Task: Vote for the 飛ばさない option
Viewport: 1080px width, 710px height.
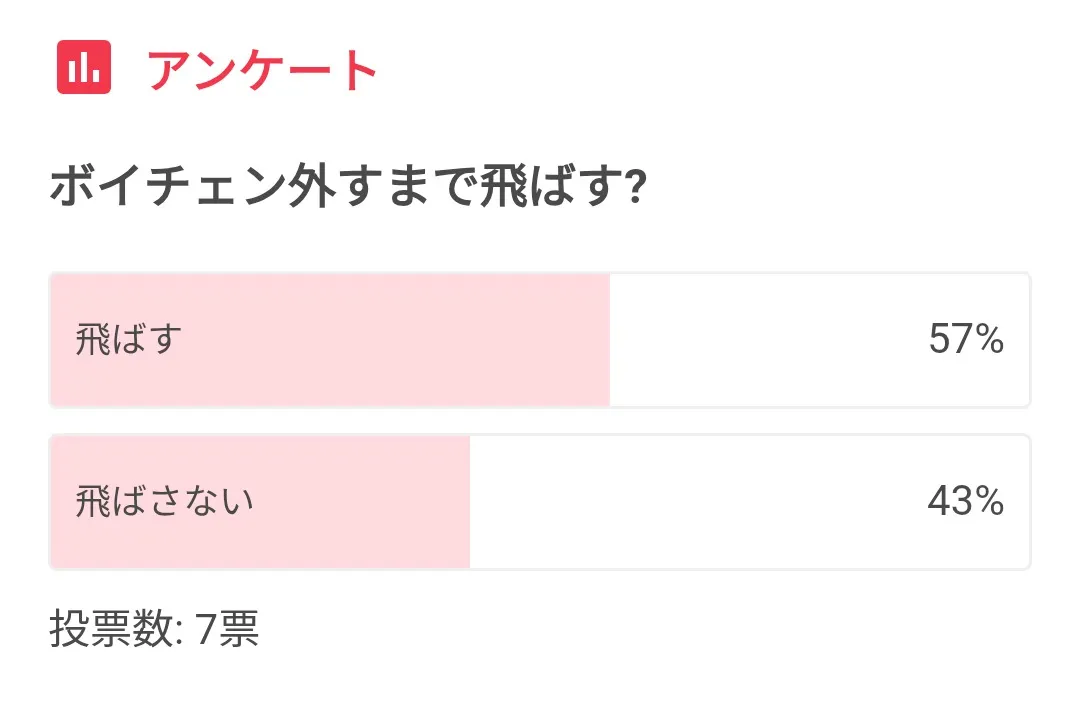Action: coord(539,502)
